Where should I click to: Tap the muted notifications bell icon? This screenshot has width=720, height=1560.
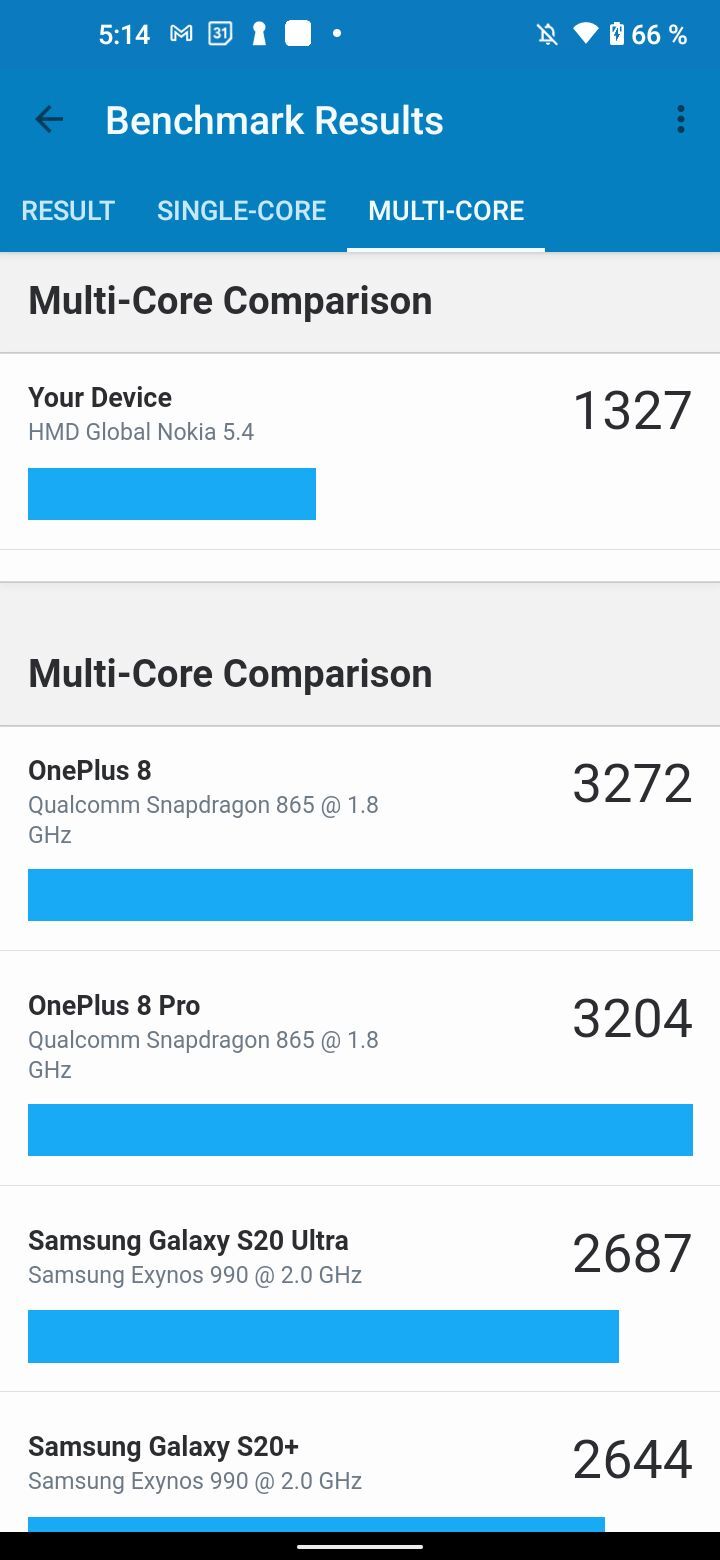tap(547, 35)
